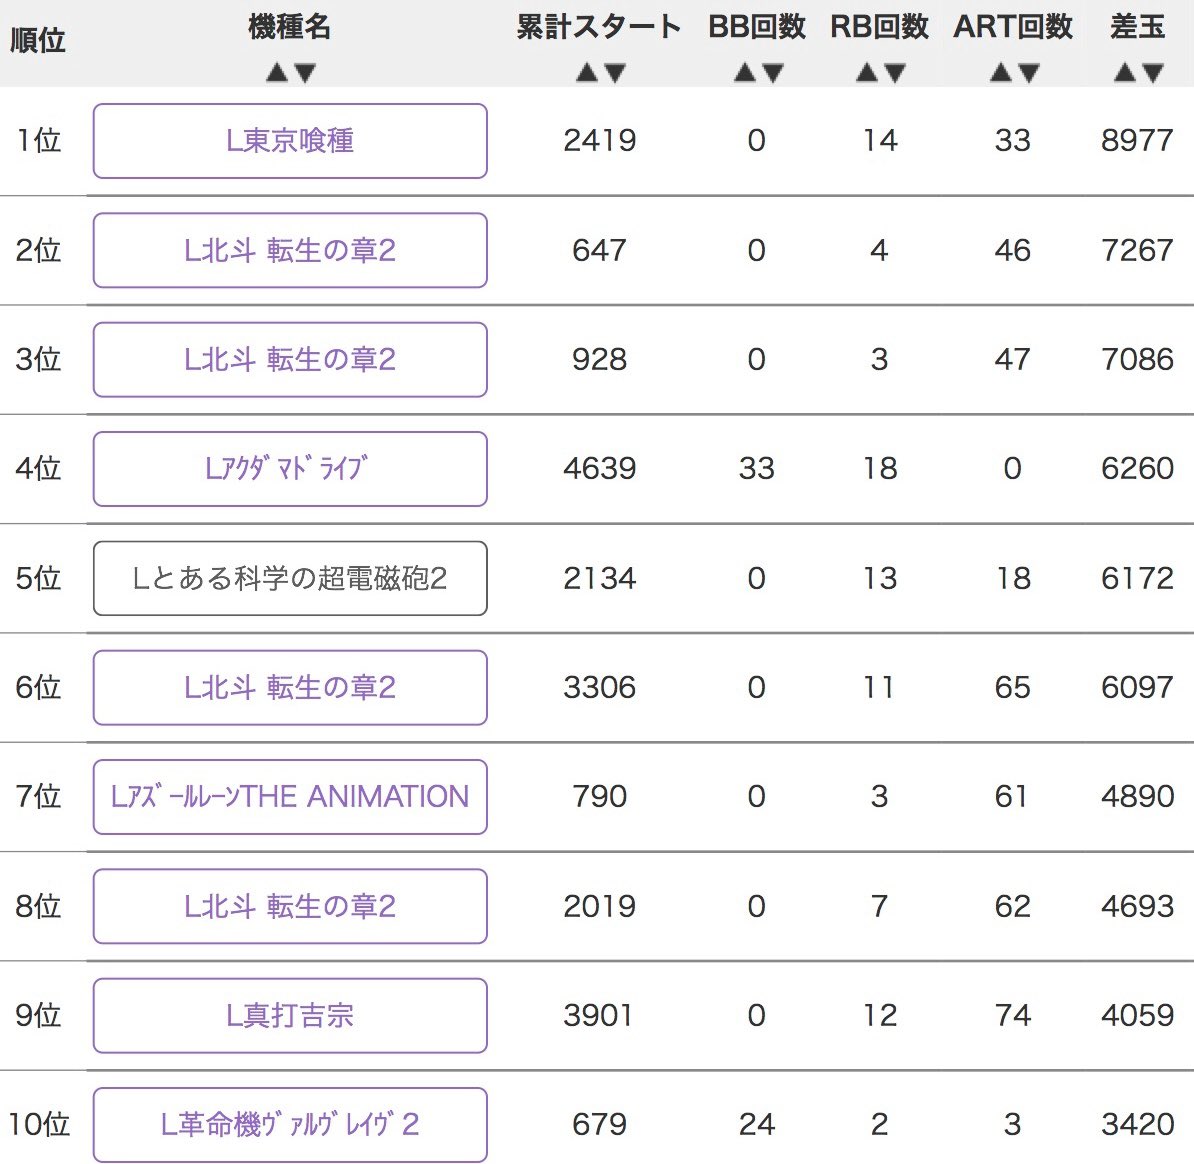Click the 機種名 column header text

pos(289,27)
